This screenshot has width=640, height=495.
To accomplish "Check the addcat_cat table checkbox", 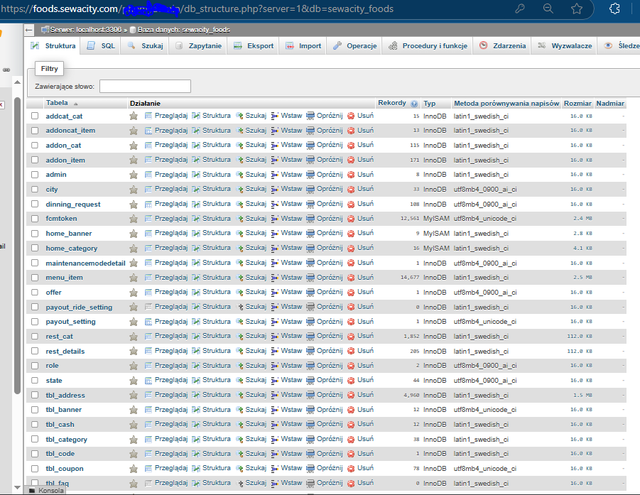I will [x=35, y=116].
